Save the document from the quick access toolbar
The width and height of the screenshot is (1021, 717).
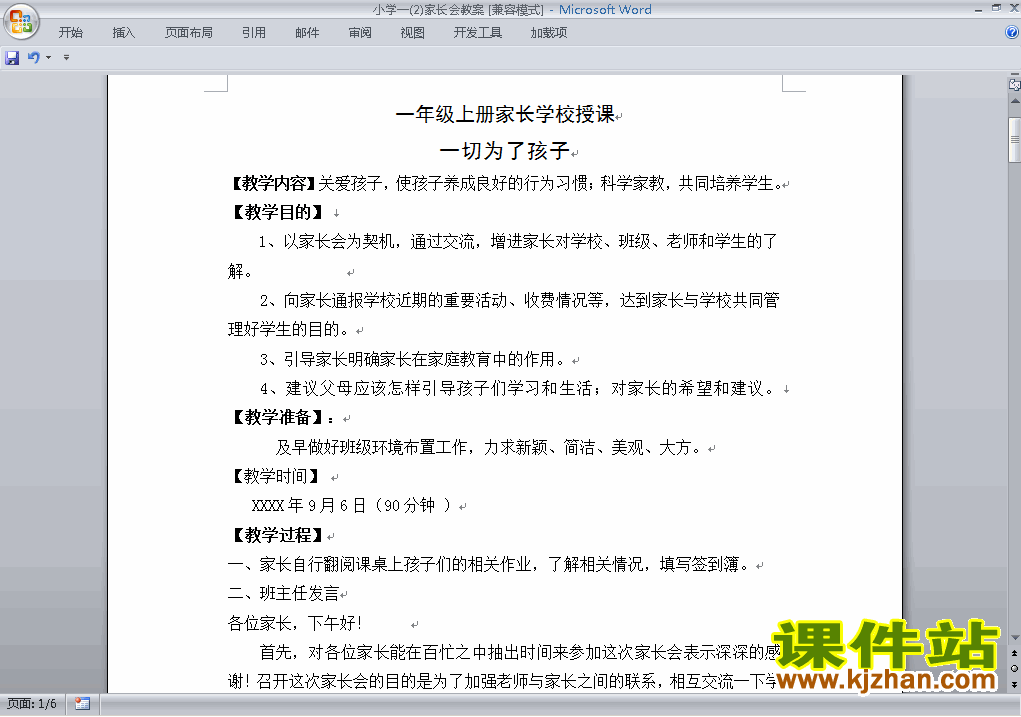[x=12, y=58]
